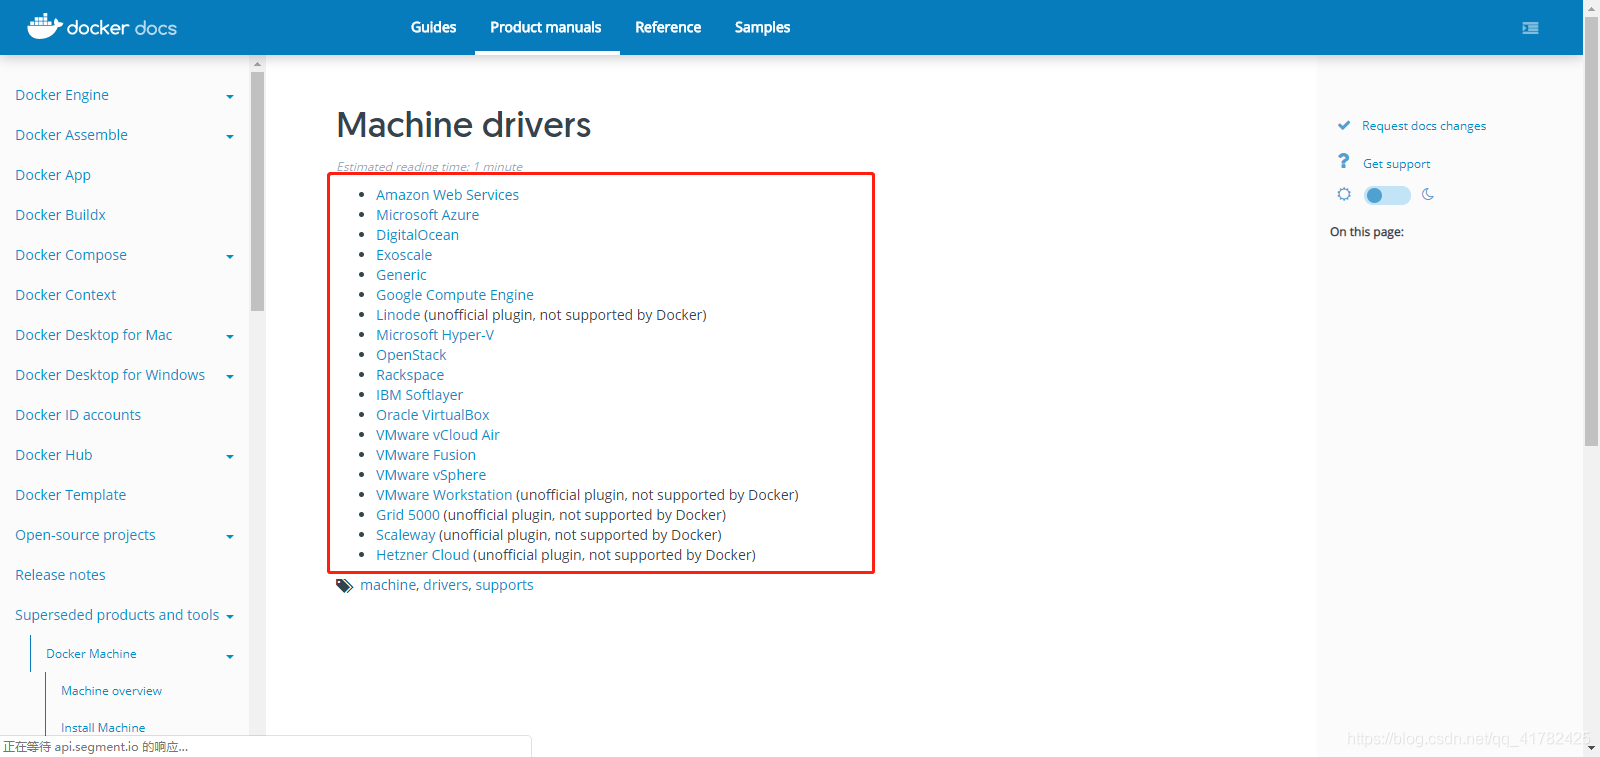Follow the Grid 5000 plugin link
This screenshot has height=757, width=1600.
click(x=408, y=515)
